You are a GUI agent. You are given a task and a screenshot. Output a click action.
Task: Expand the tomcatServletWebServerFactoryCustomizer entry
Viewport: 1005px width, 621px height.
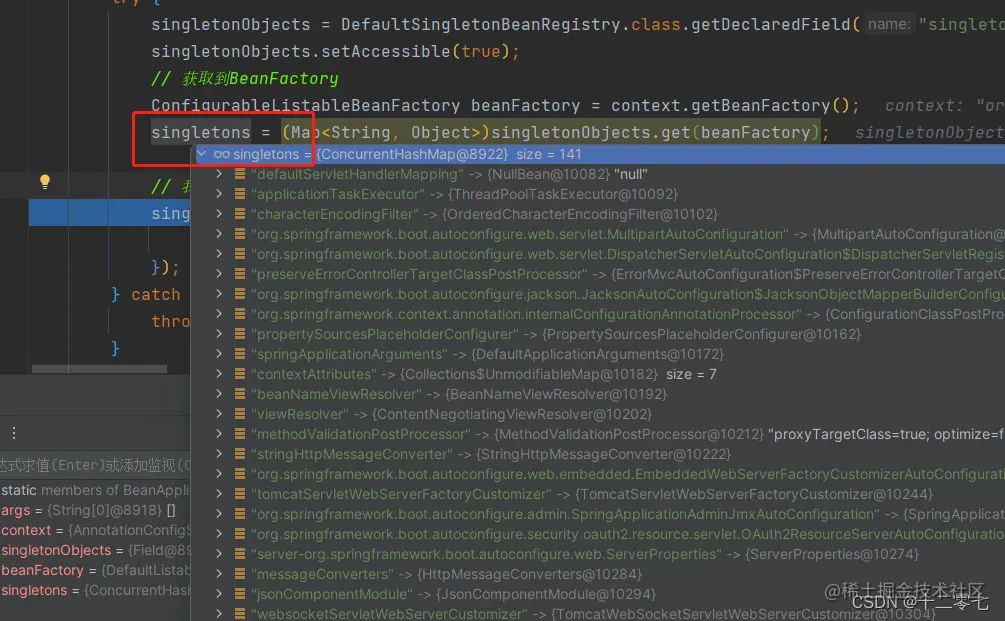click(219, 494)
